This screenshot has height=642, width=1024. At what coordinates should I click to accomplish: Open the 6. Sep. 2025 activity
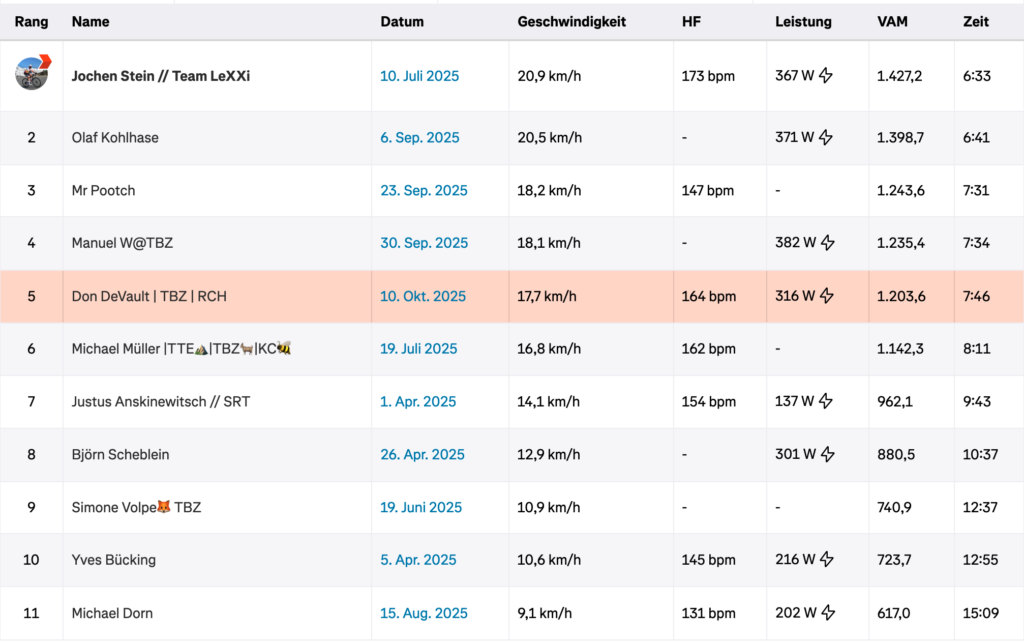pyautogui.click(x=420, y=138)
